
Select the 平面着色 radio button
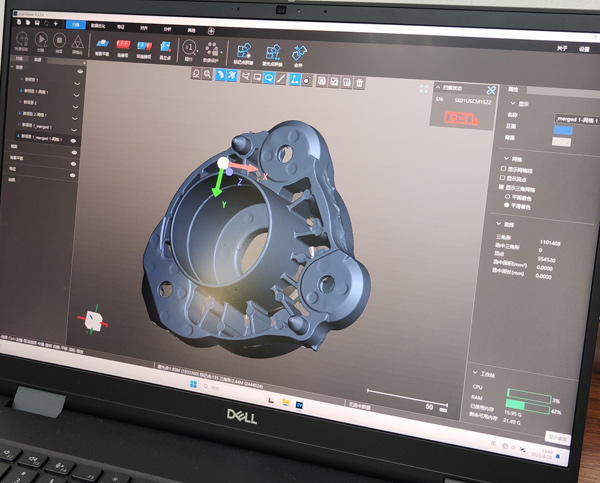click(505, 196)
